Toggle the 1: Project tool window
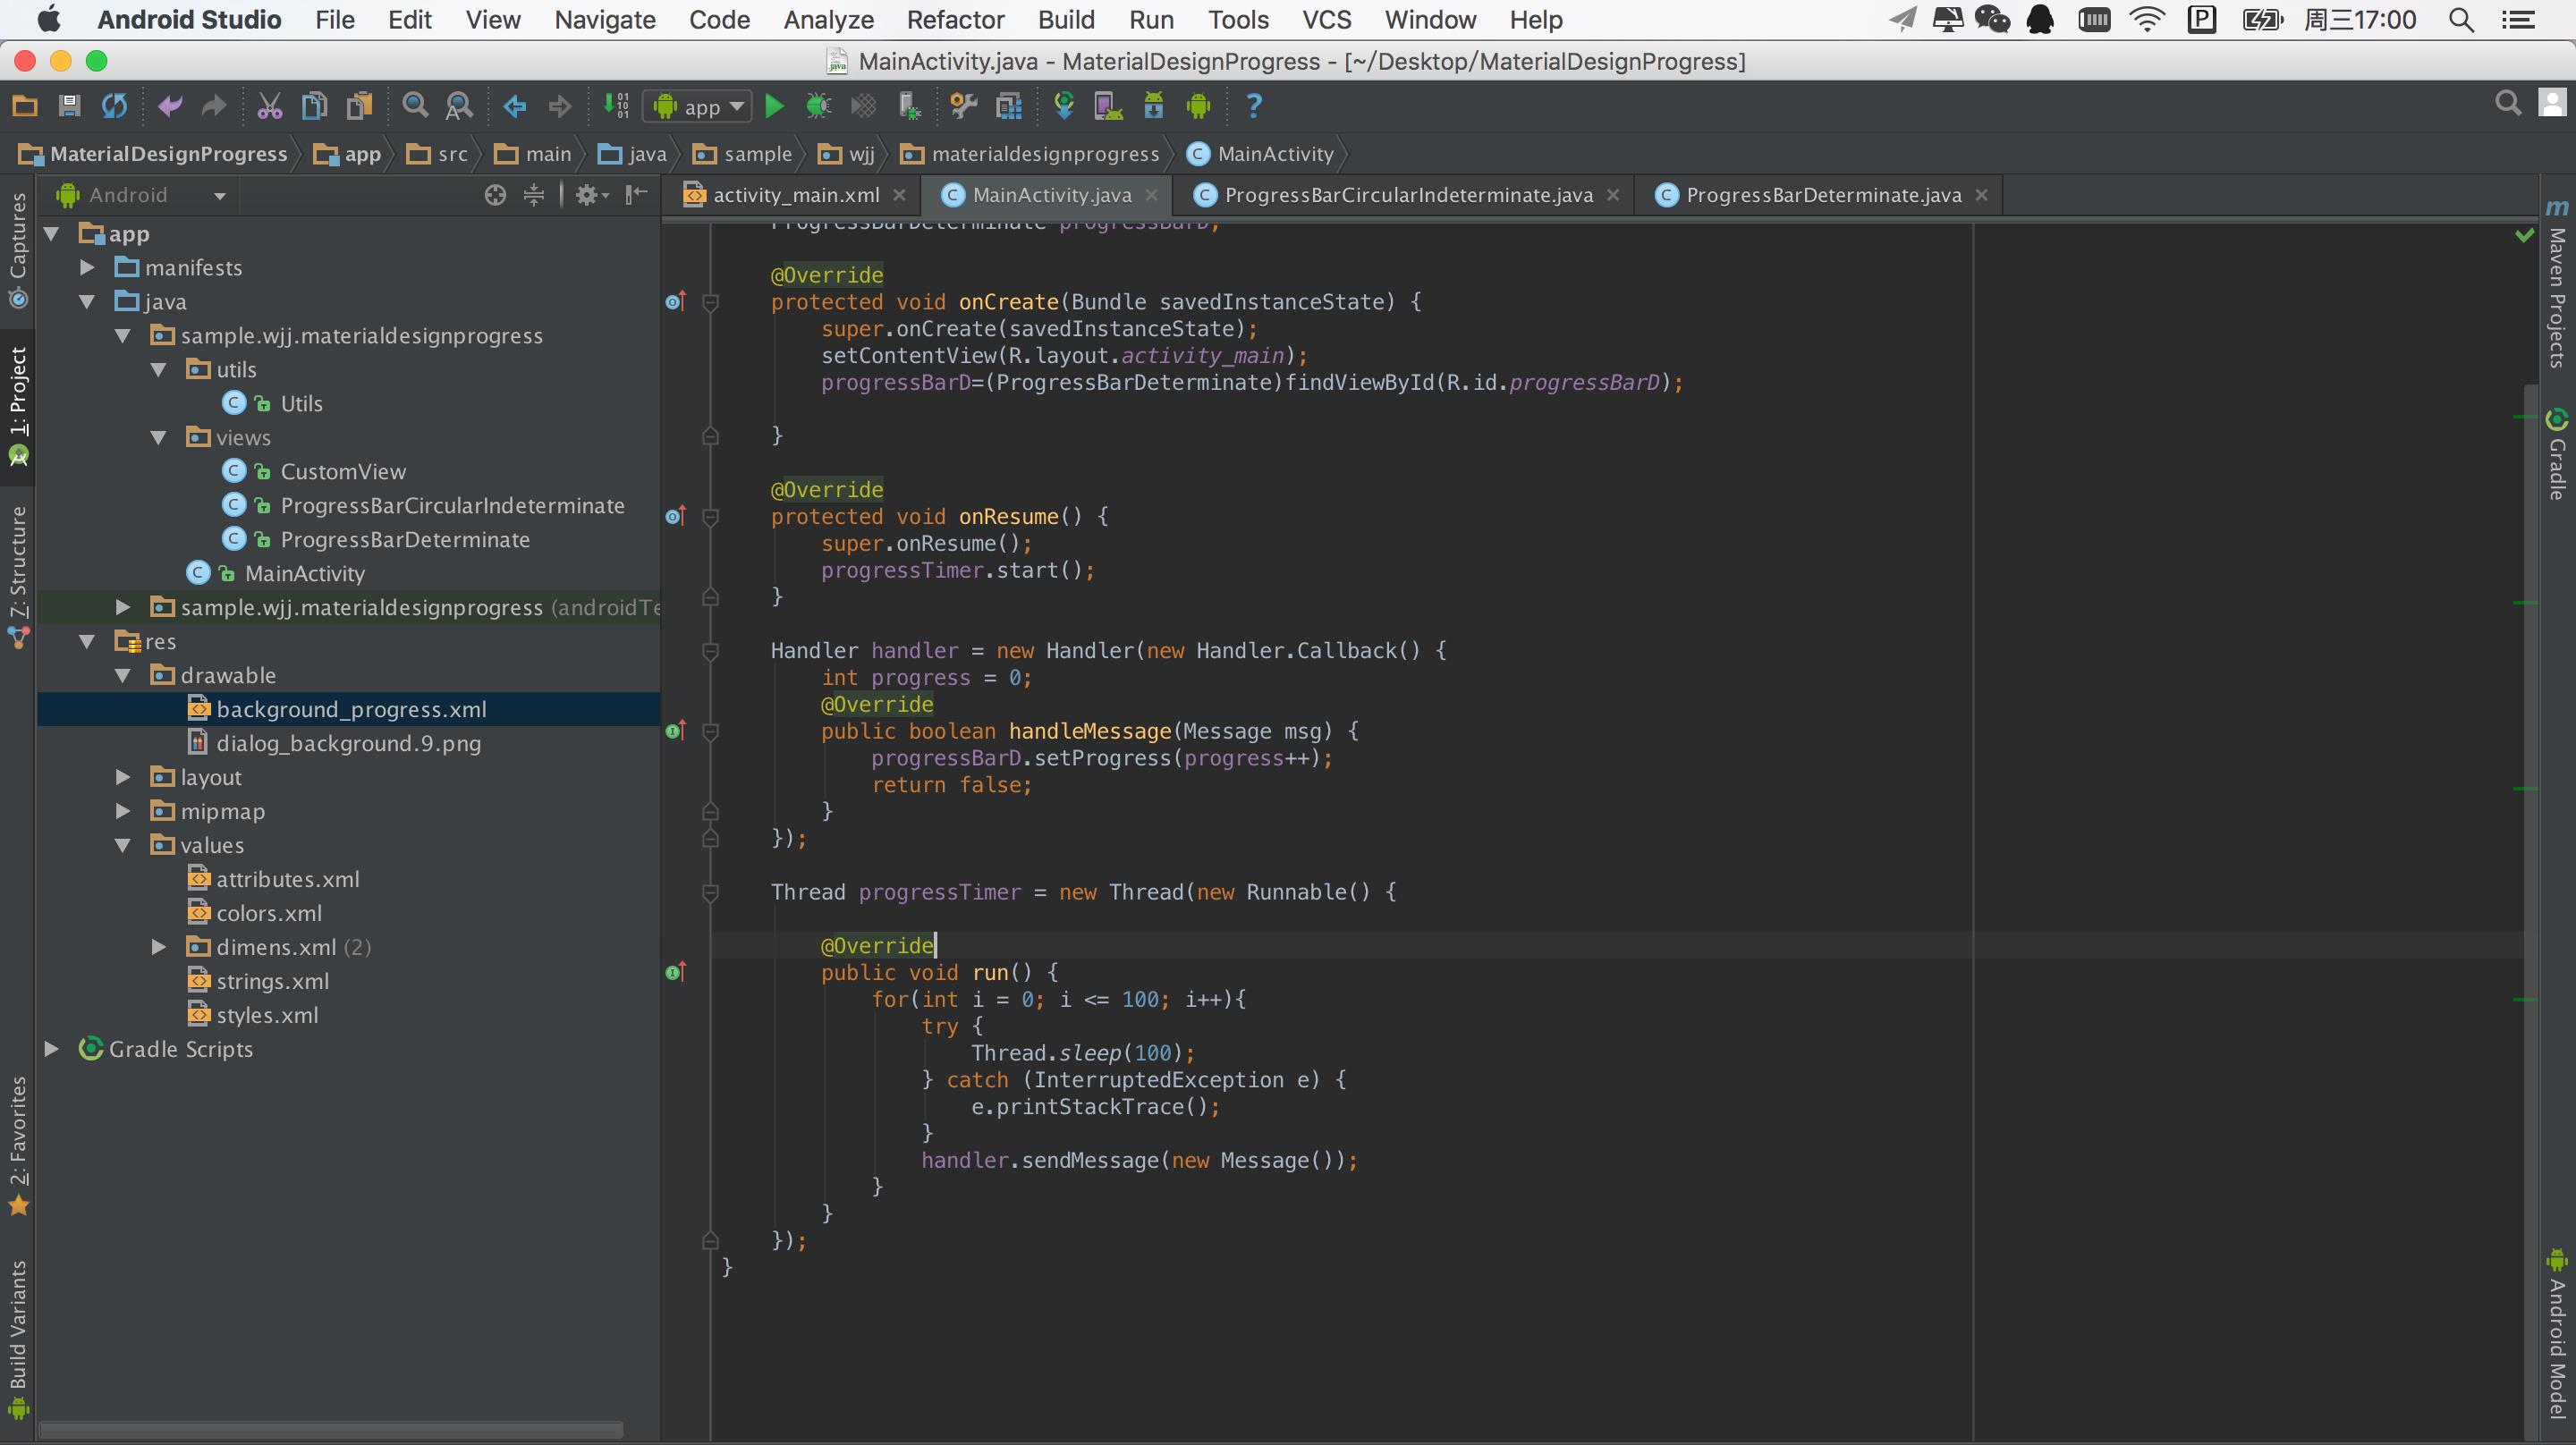Image resolution: width=2576 pixels, height=1445 pixels. coord(18,406)
